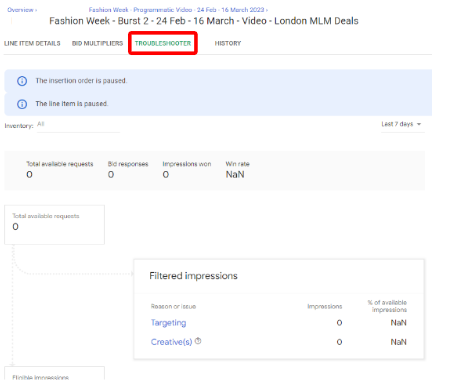Click the Reason or issue column header

pos(173,306)
